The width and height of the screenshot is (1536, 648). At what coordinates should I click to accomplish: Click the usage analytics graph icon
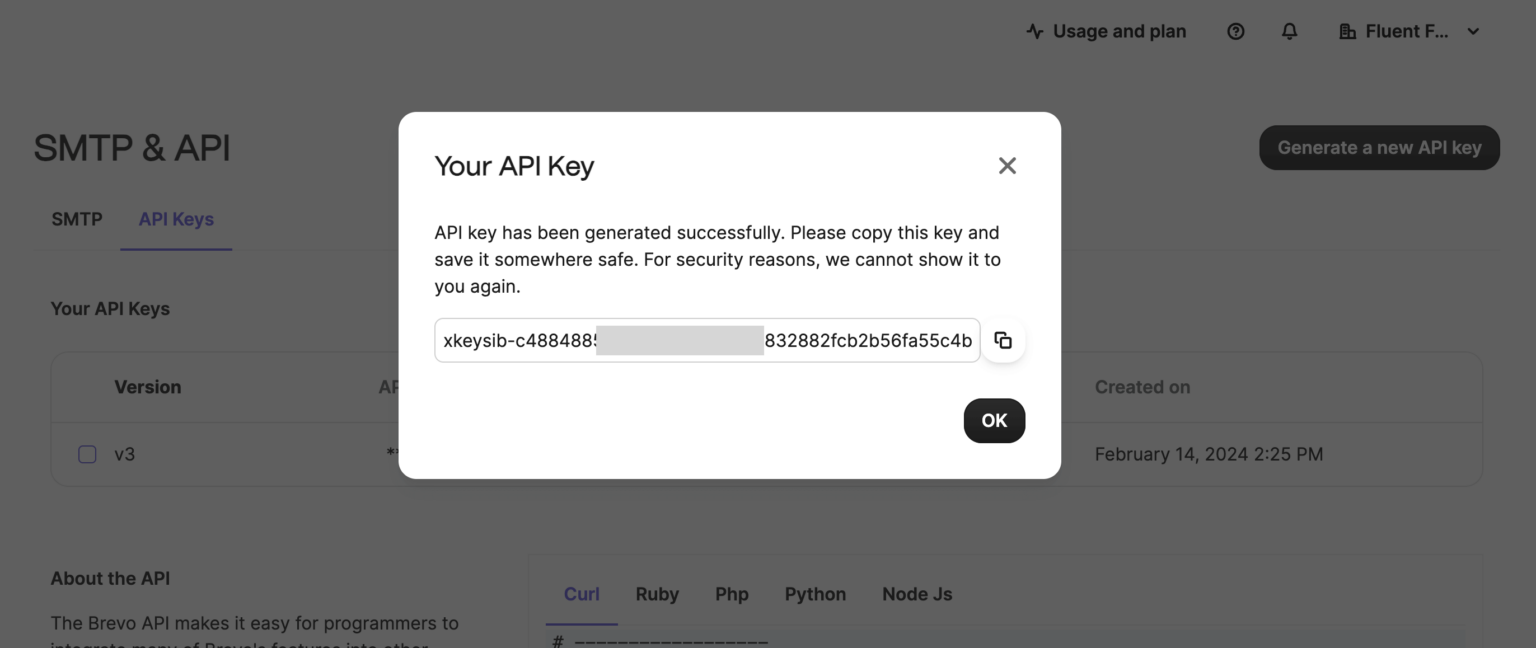(1032, 31)
